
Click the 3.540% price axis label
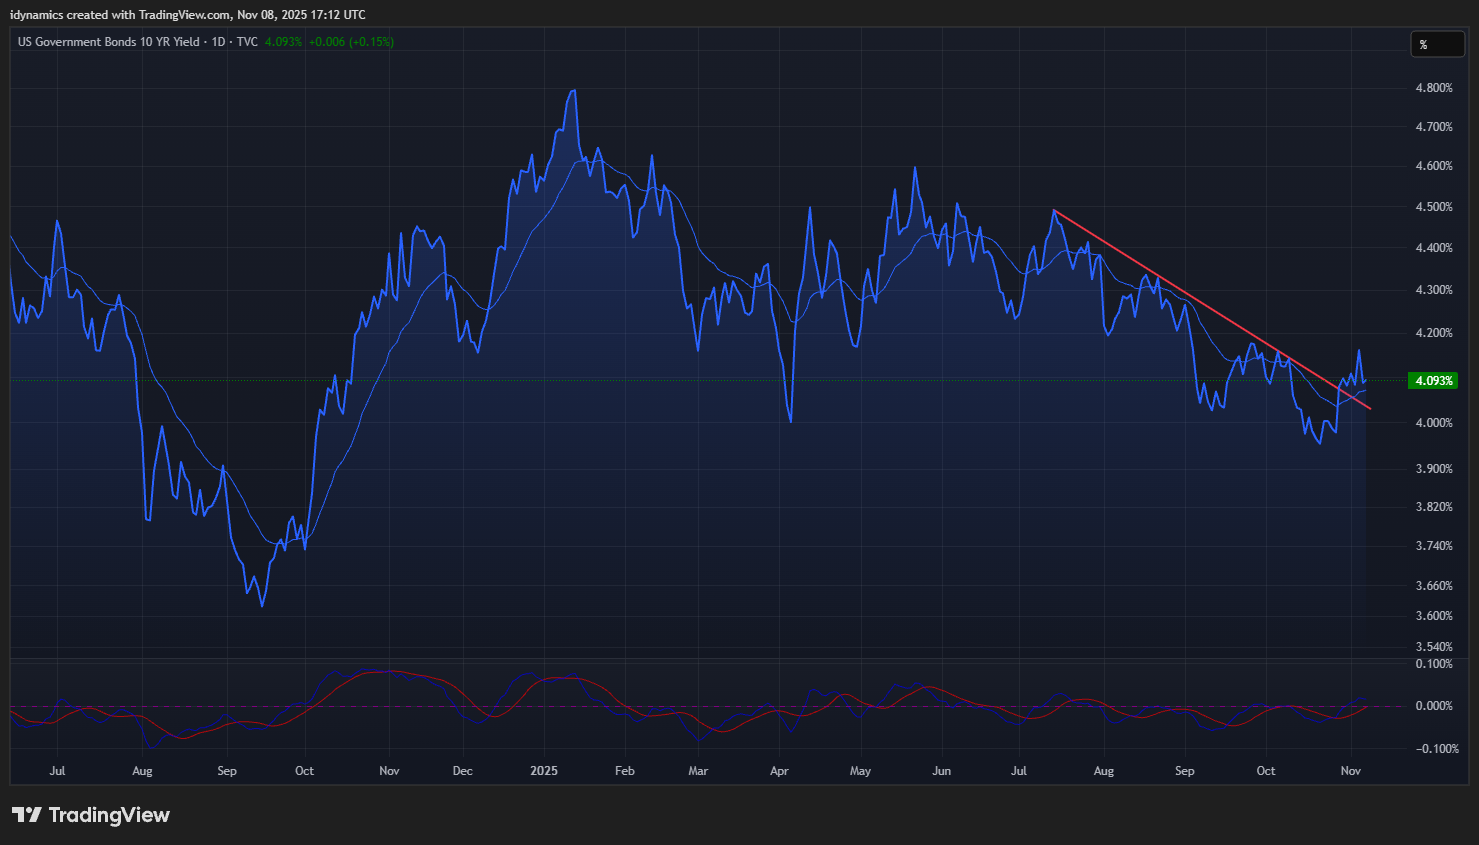[x=1433, y=647]
